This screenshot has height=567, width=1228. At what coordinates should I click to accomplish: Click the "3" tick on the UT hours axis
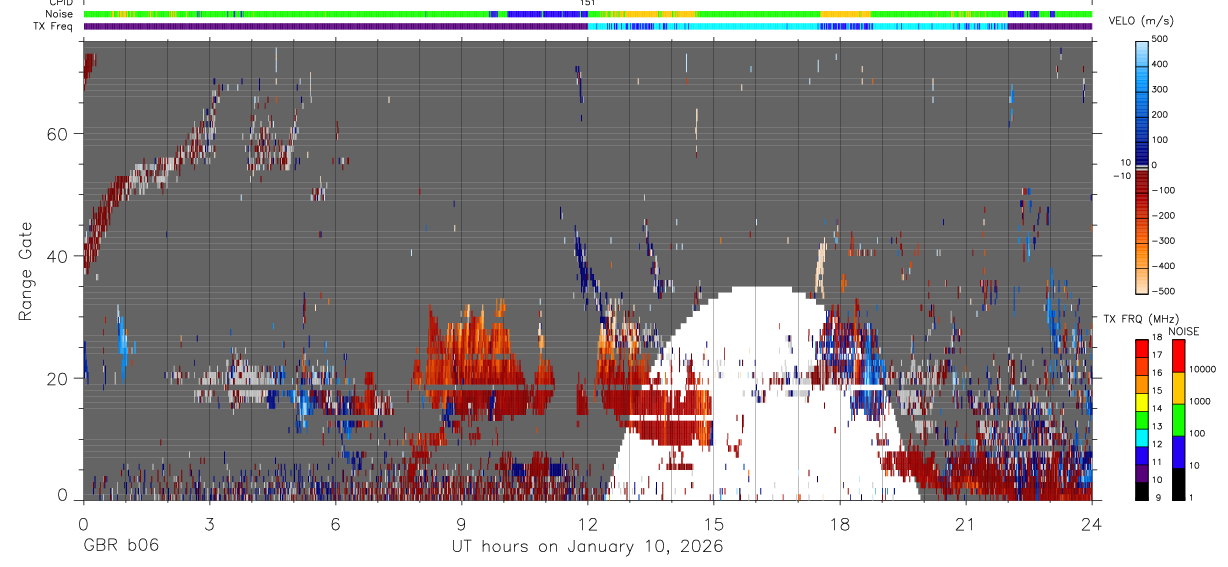pyautogui.click(x=209, y=524)
